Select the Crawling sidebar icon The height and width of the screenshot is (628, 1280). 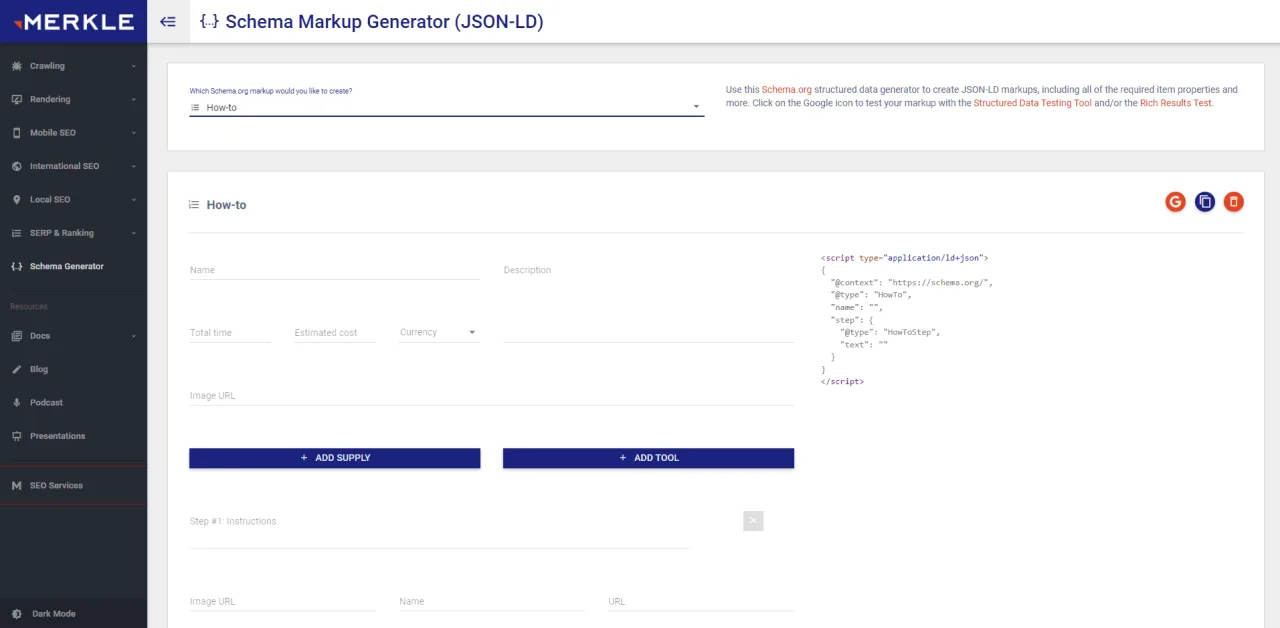point(16,65)
